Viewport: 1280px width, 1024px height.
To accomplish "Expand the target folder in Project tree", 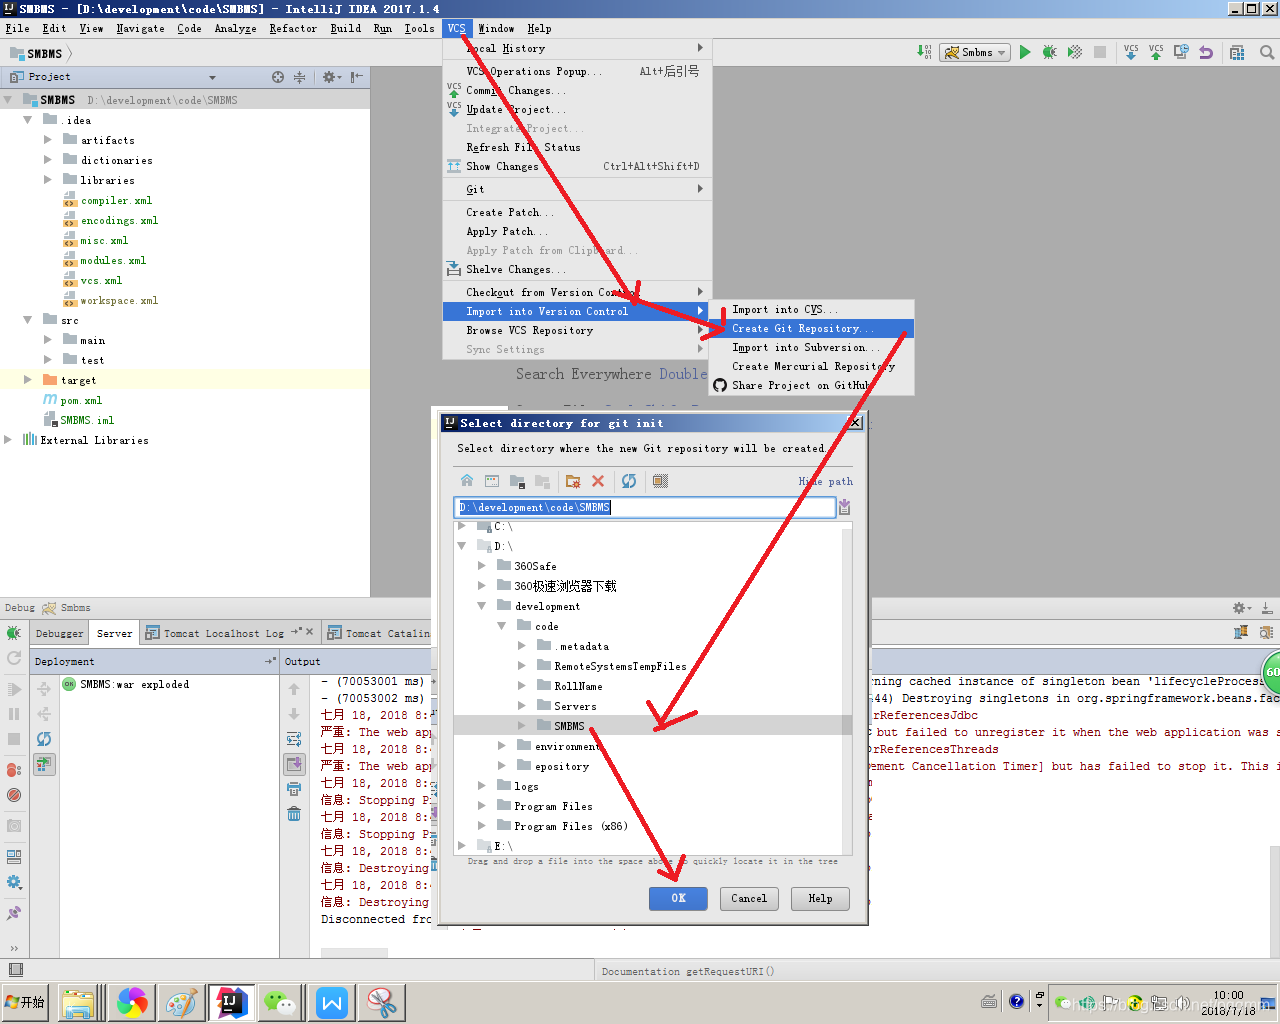I will click(x=28, y=380).
